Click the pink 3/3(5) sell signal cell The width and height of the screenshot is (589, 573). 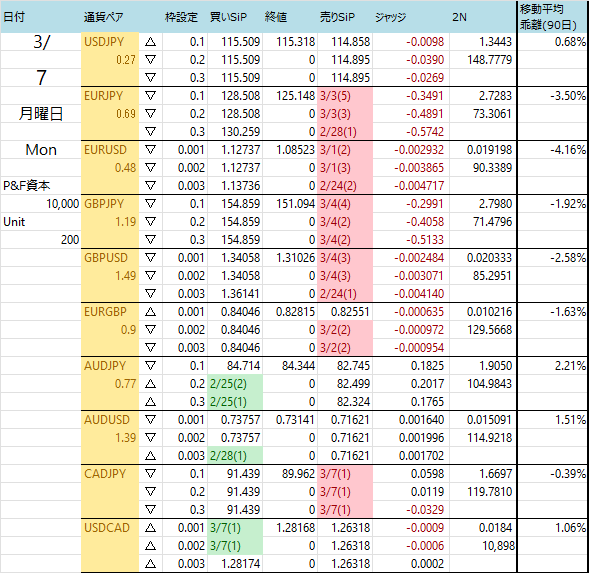(345, 96)
